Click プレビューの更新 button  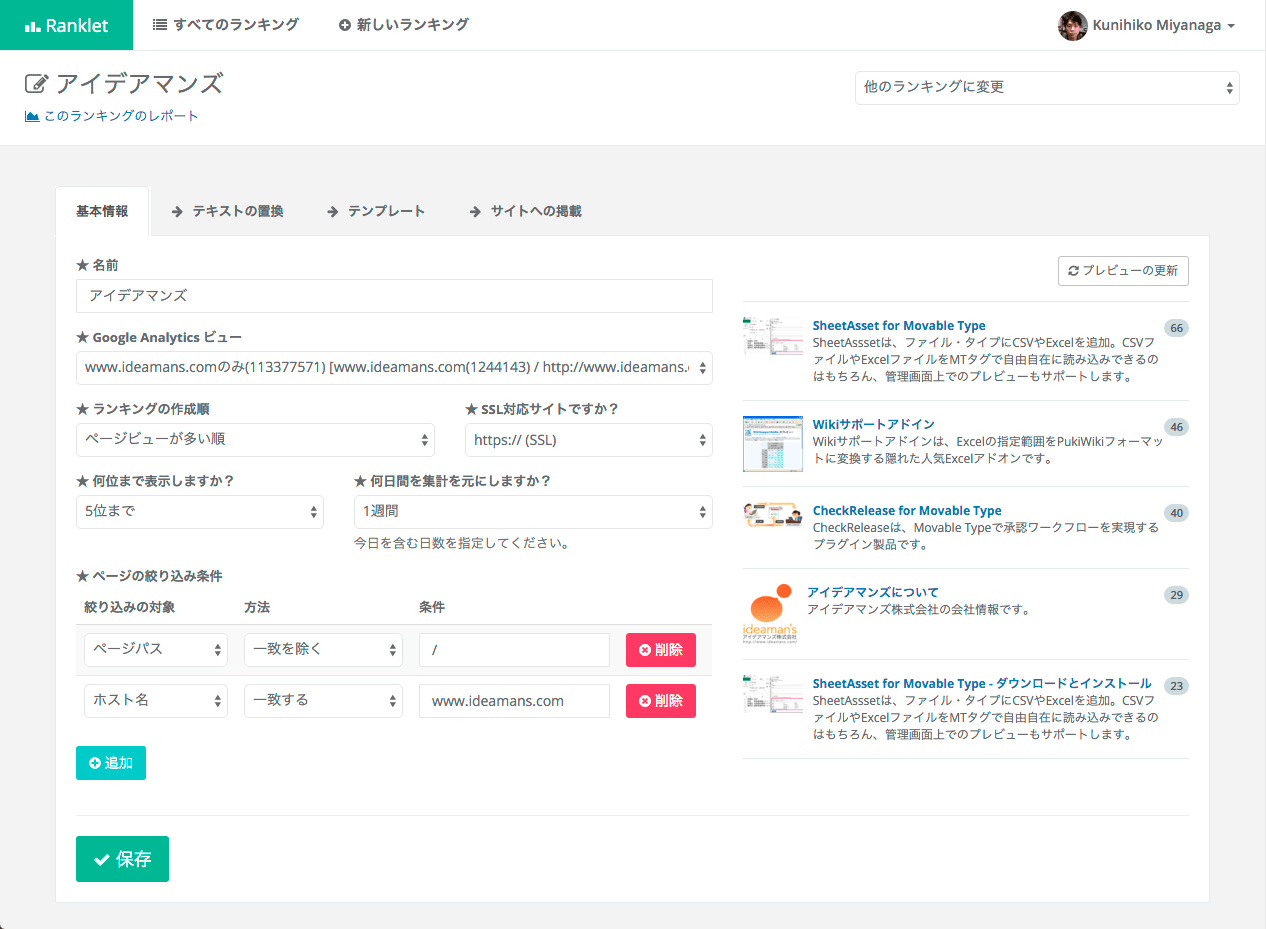(x=1123, y=271)
